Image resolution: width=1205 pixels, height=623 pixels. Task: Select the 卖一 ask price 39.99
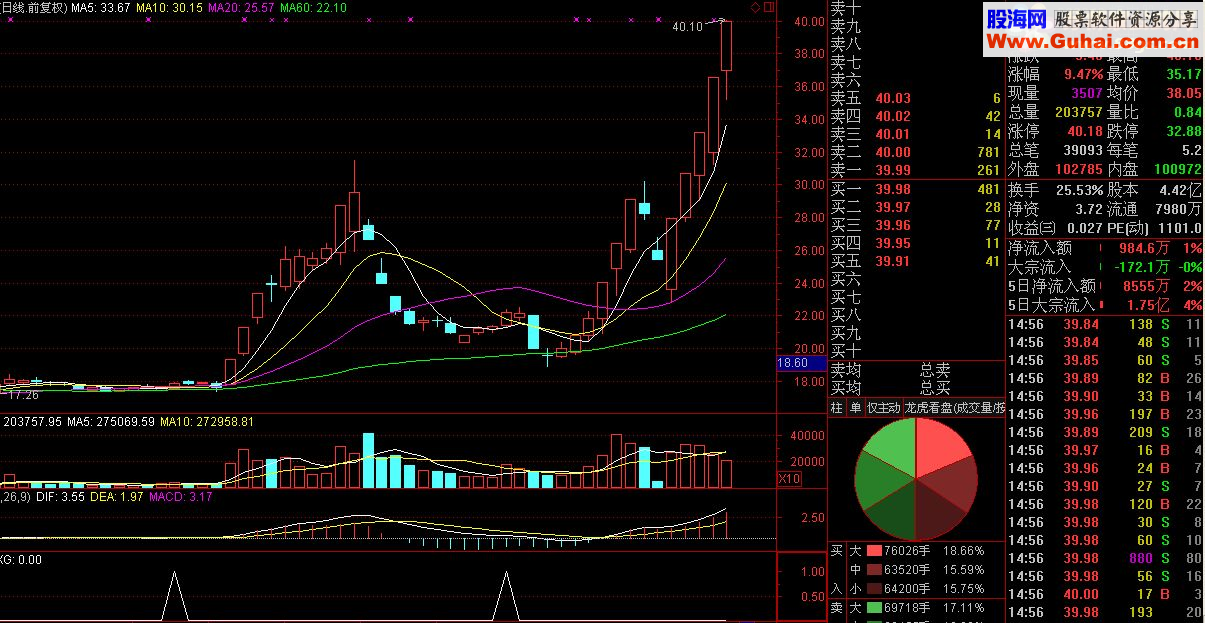(x=893, y=170)
